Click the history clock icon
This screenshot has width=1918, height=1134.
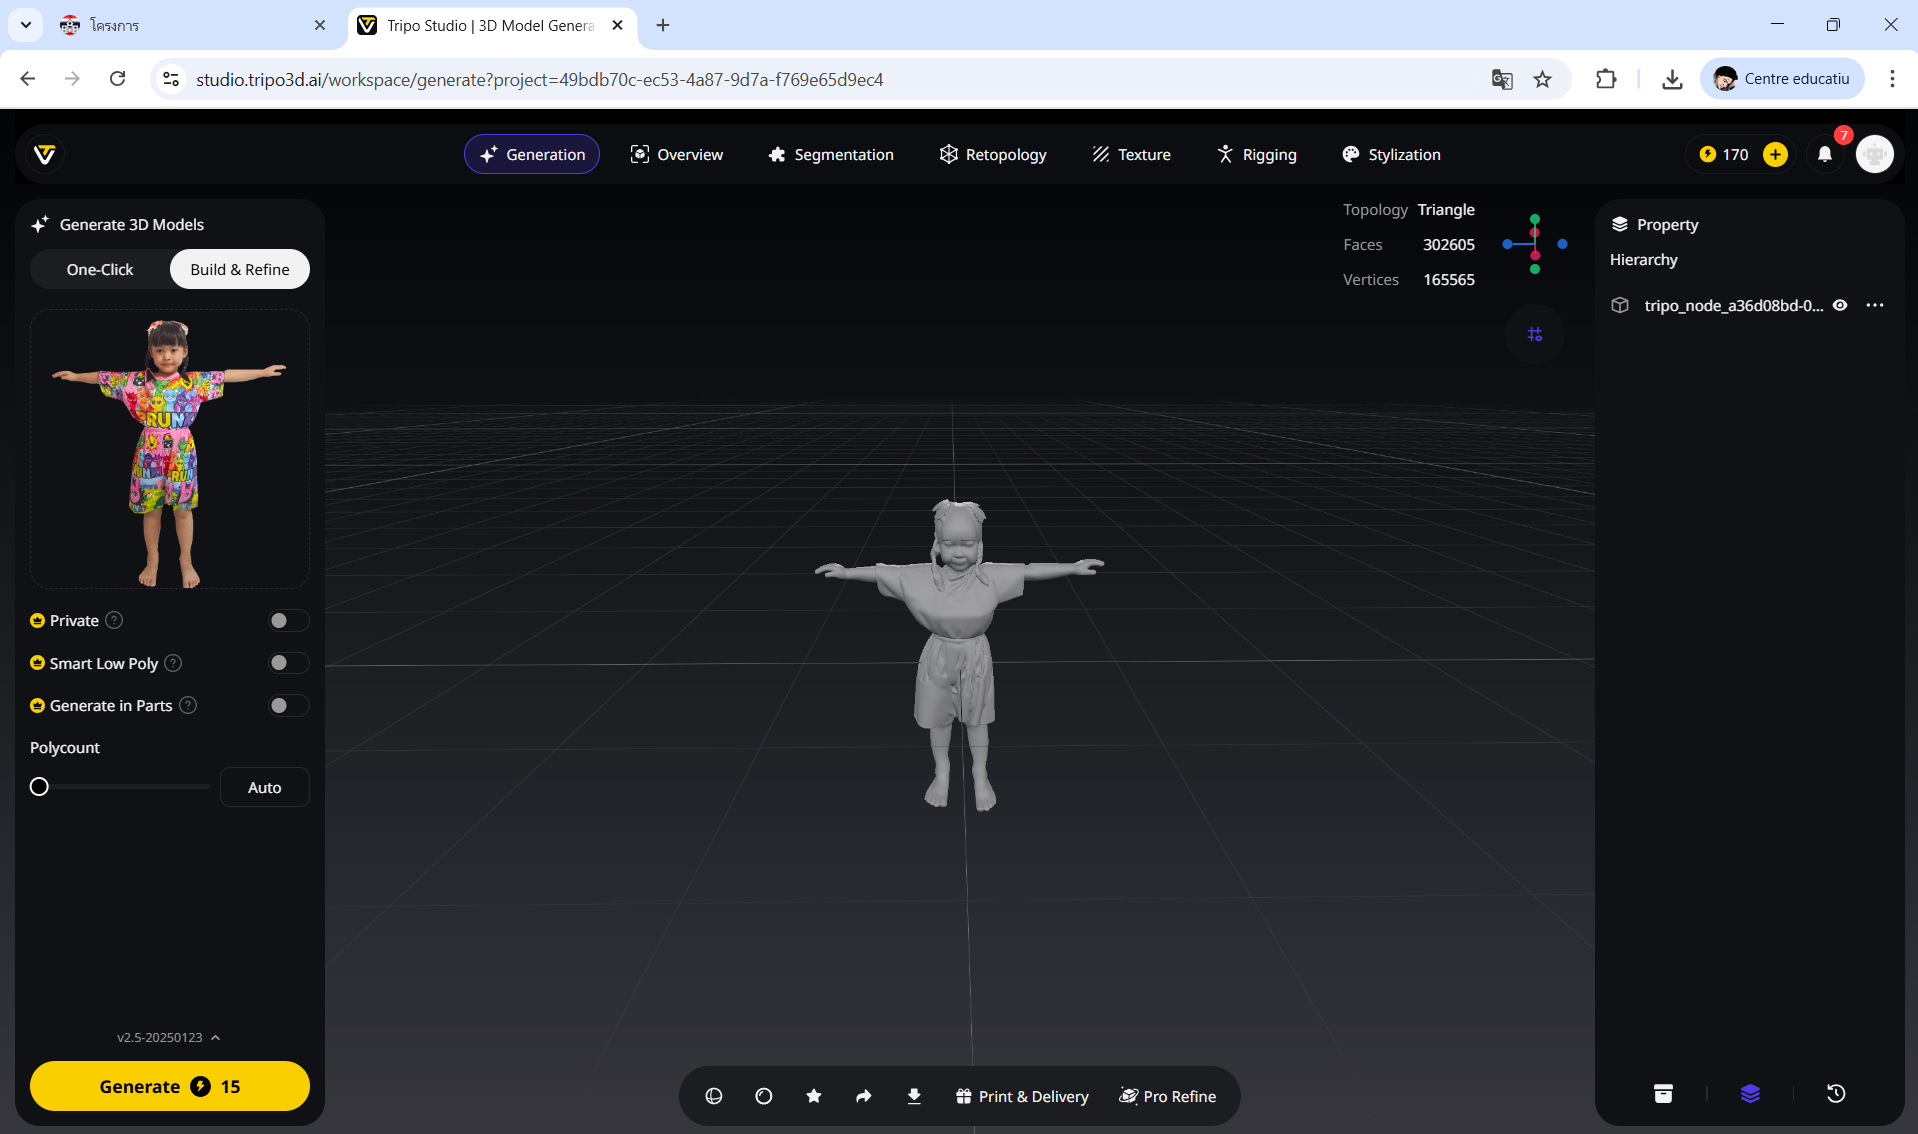pyautogui.click(x=1836, y=1094)
